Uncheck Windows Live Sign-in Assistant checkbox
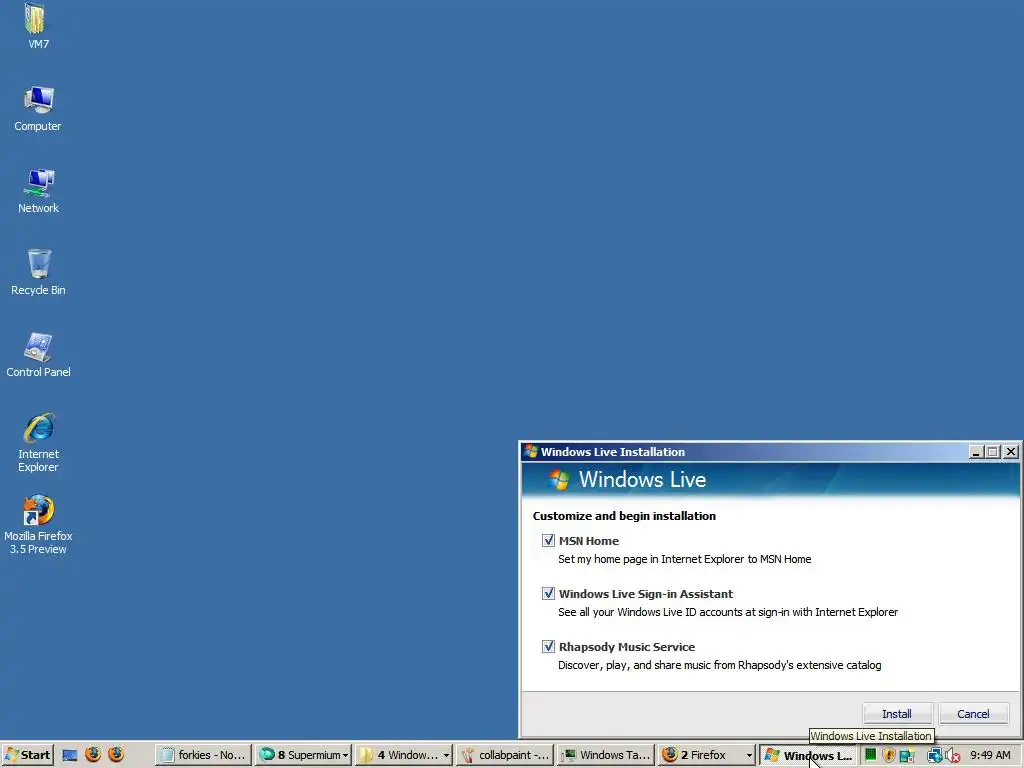 548,594
